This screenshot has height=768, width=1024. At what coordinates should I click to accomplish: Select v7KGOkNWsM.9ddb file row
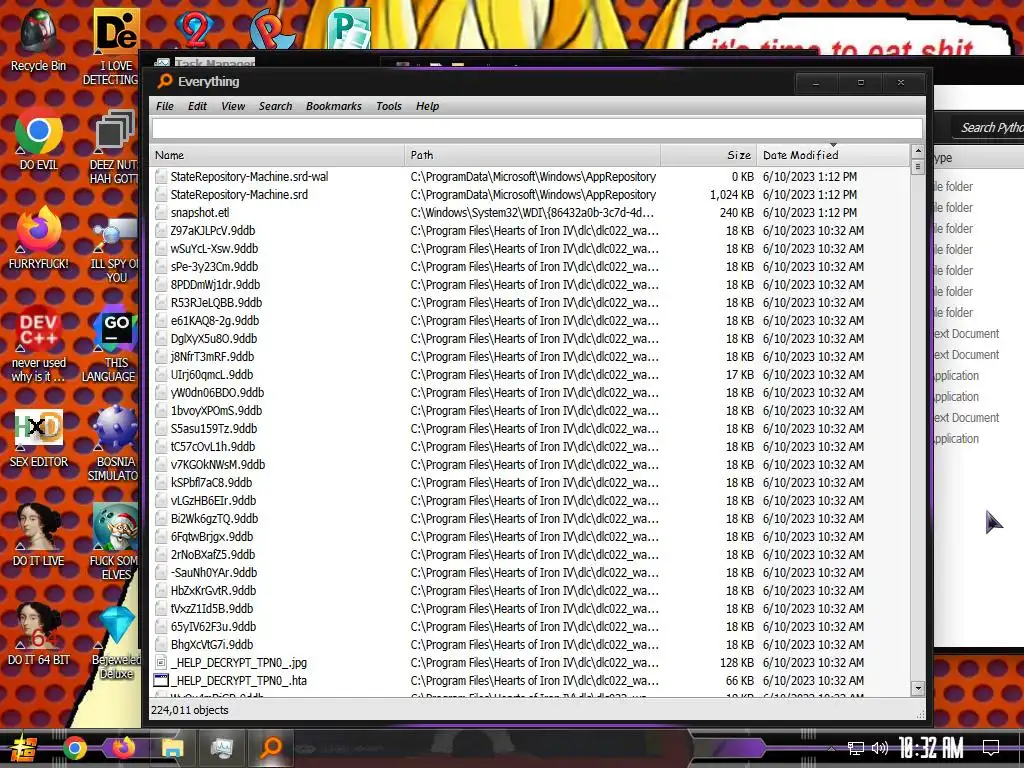pyautogui.click(x=530, y=464)
